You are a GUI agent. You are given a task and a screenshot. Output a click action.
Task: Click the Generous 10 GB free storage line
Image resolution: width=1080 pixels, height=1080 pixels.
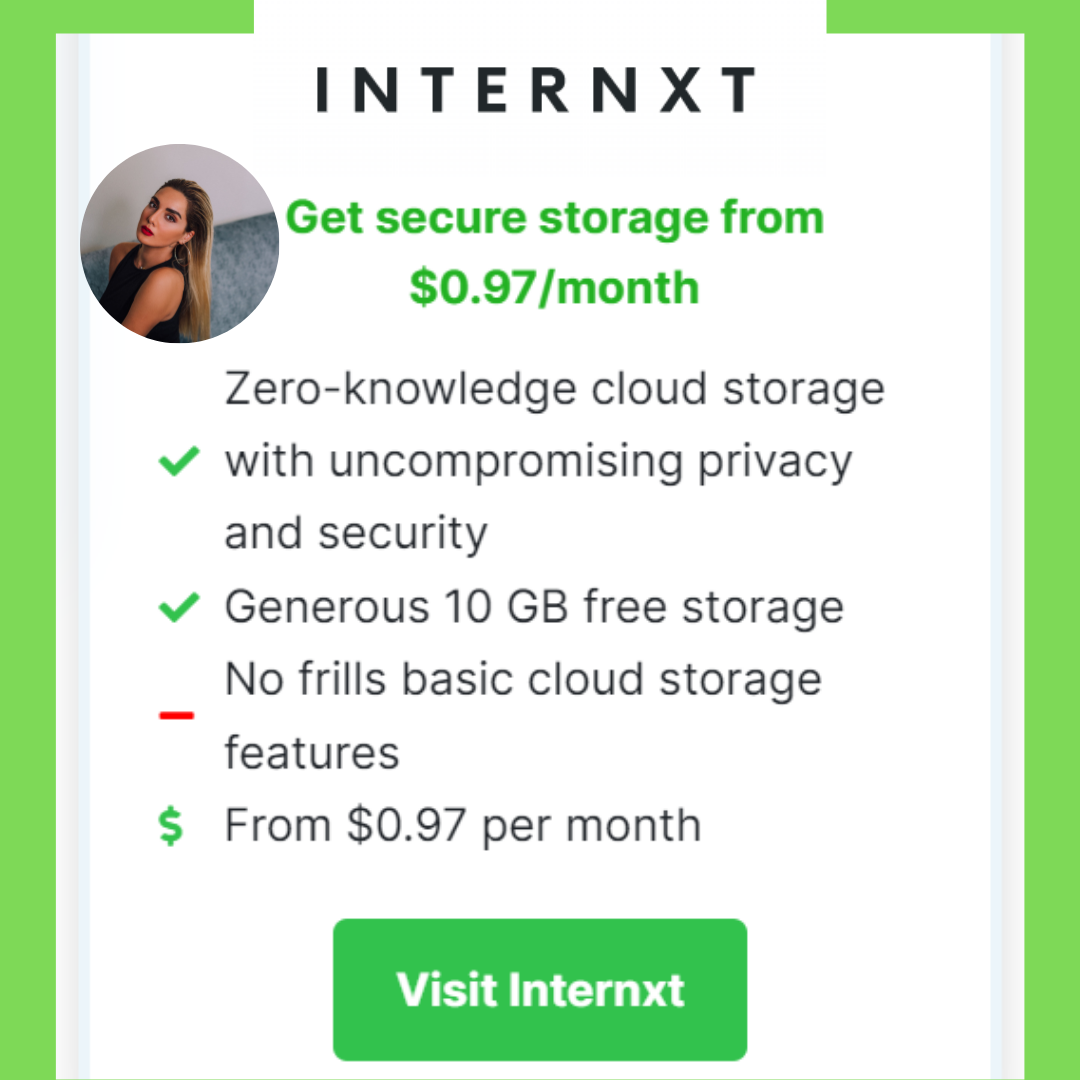click(x=534, y=606)
